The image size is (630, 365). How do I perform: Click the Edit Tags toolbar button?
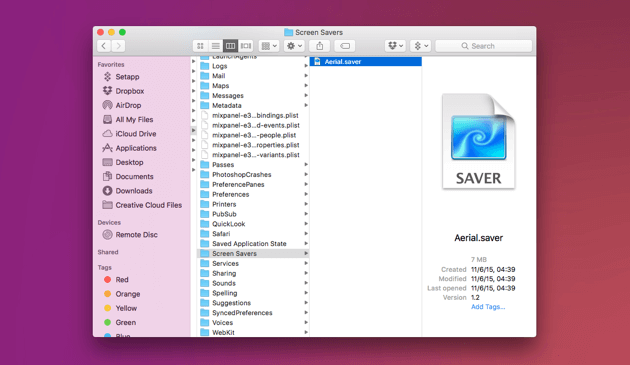tap(345, 46)
